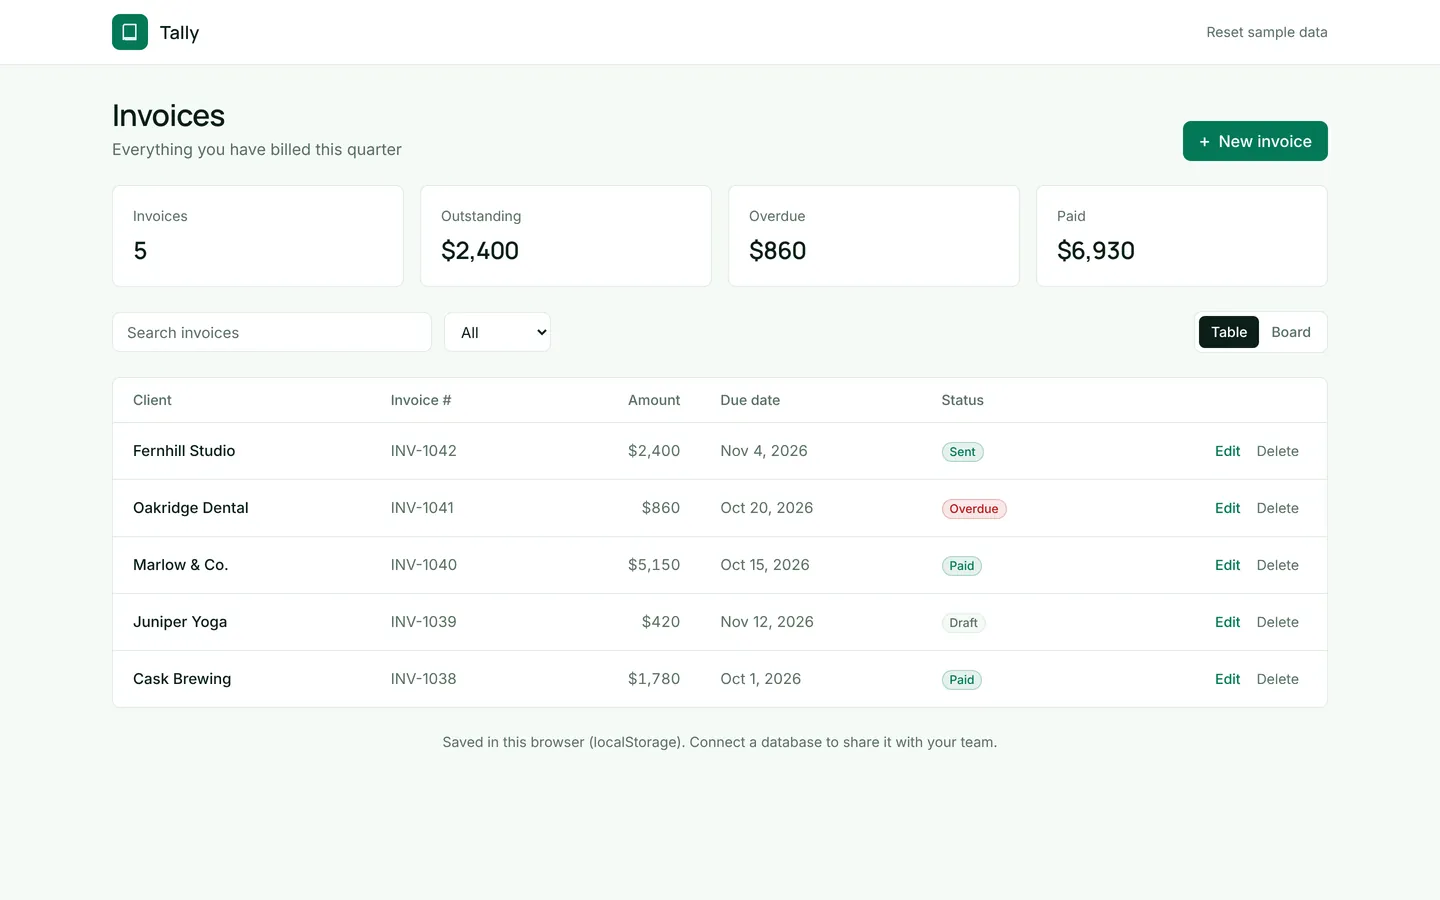Click the Draft status badge

click(x=963, y=623)
